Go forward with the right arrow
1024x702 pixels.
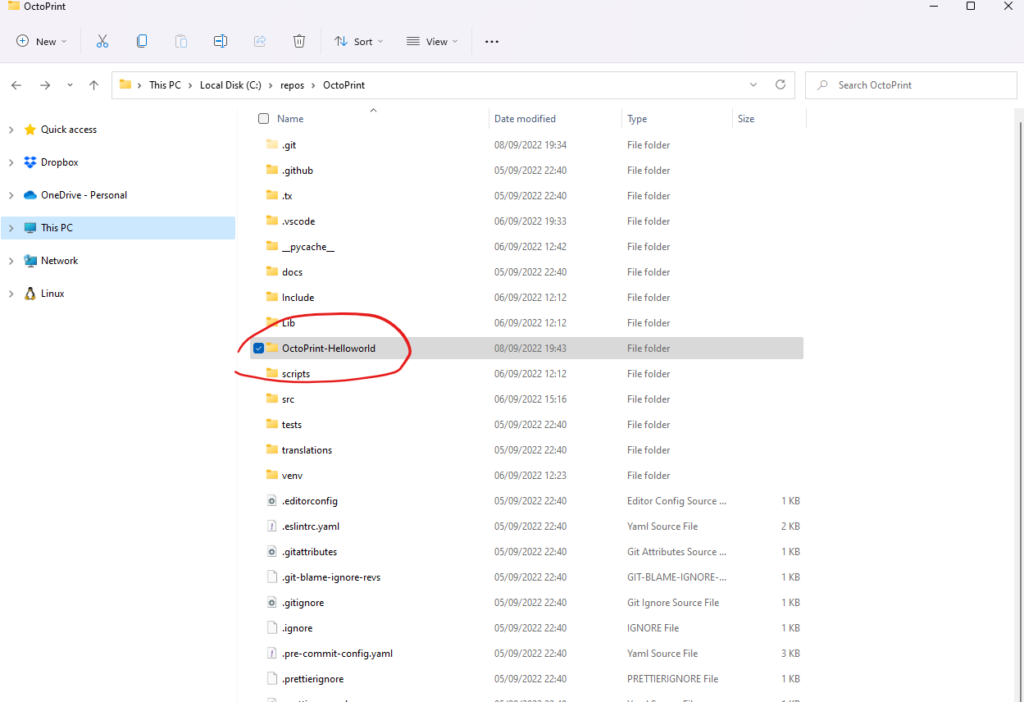coord(45,85)
